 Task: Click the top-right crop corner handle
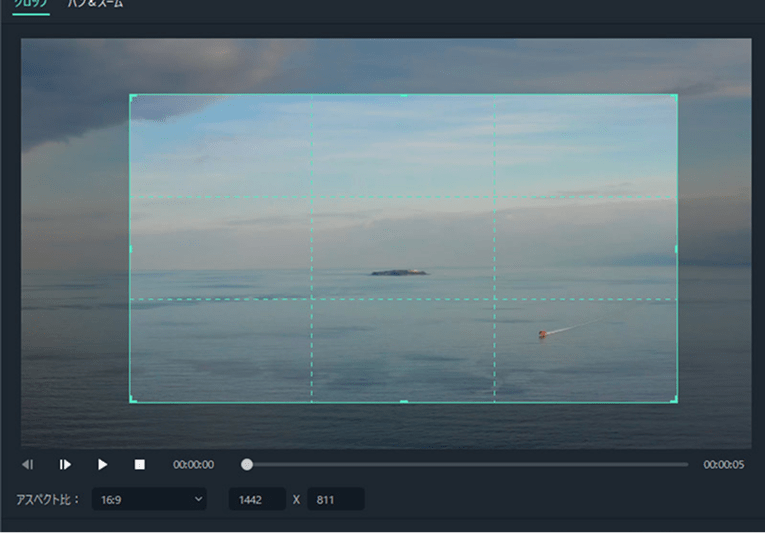point(674,98)
